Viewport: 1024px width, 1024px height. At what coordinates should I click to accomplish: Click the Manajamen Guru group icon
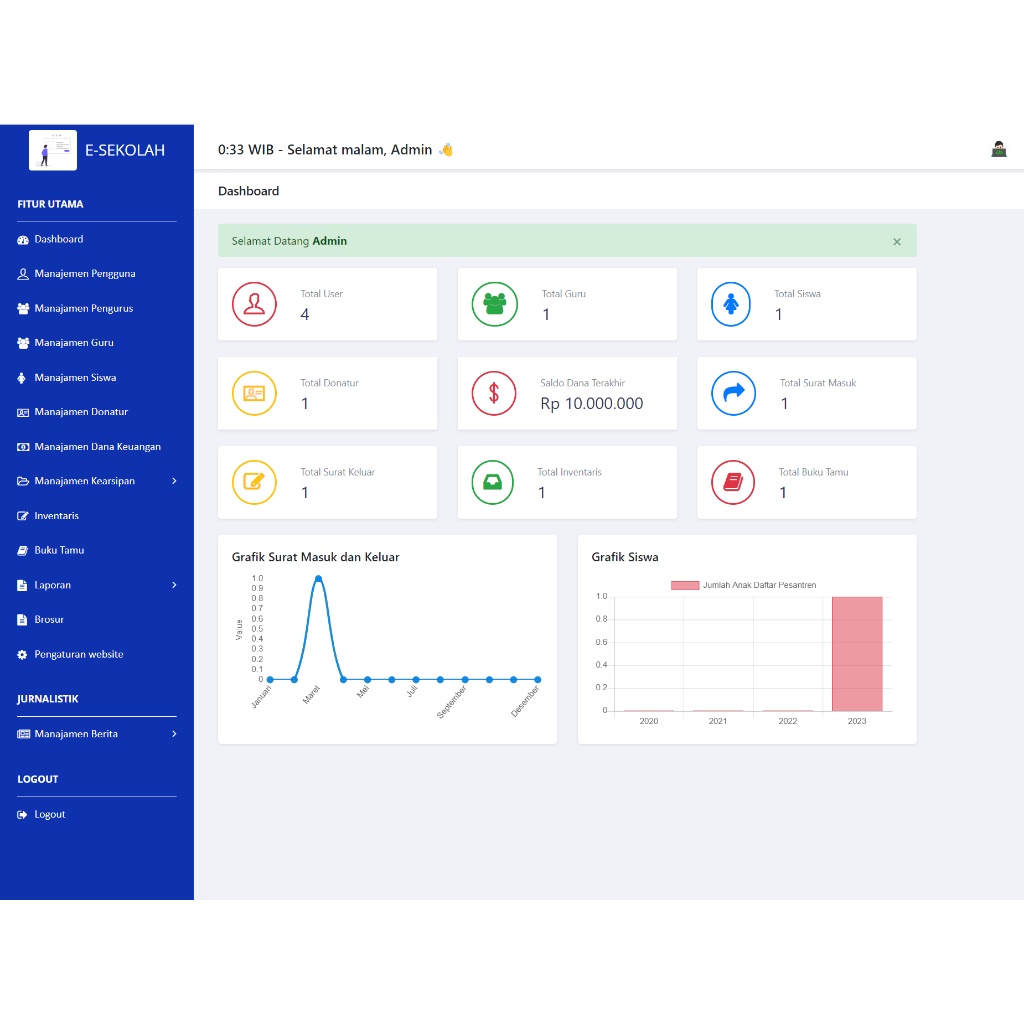click(x=23, y=344)
